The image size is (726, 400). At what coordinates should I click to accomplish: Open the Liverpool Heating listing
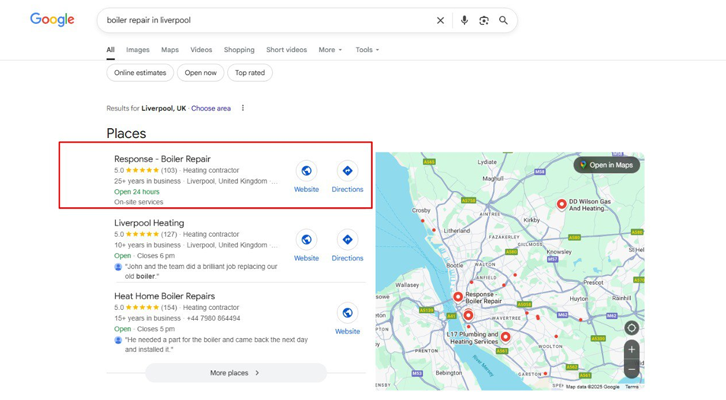pos(149,223)
